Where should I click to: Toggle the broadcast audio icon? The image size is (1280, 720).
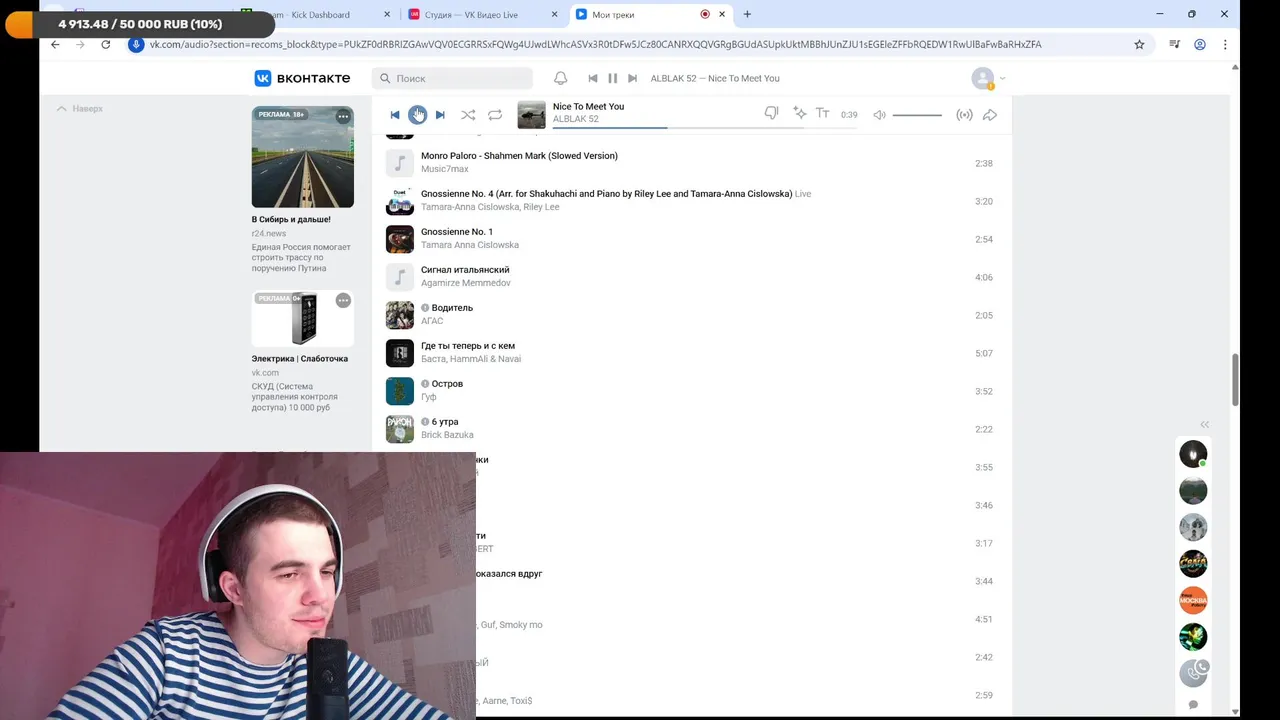tap(964, 115)
